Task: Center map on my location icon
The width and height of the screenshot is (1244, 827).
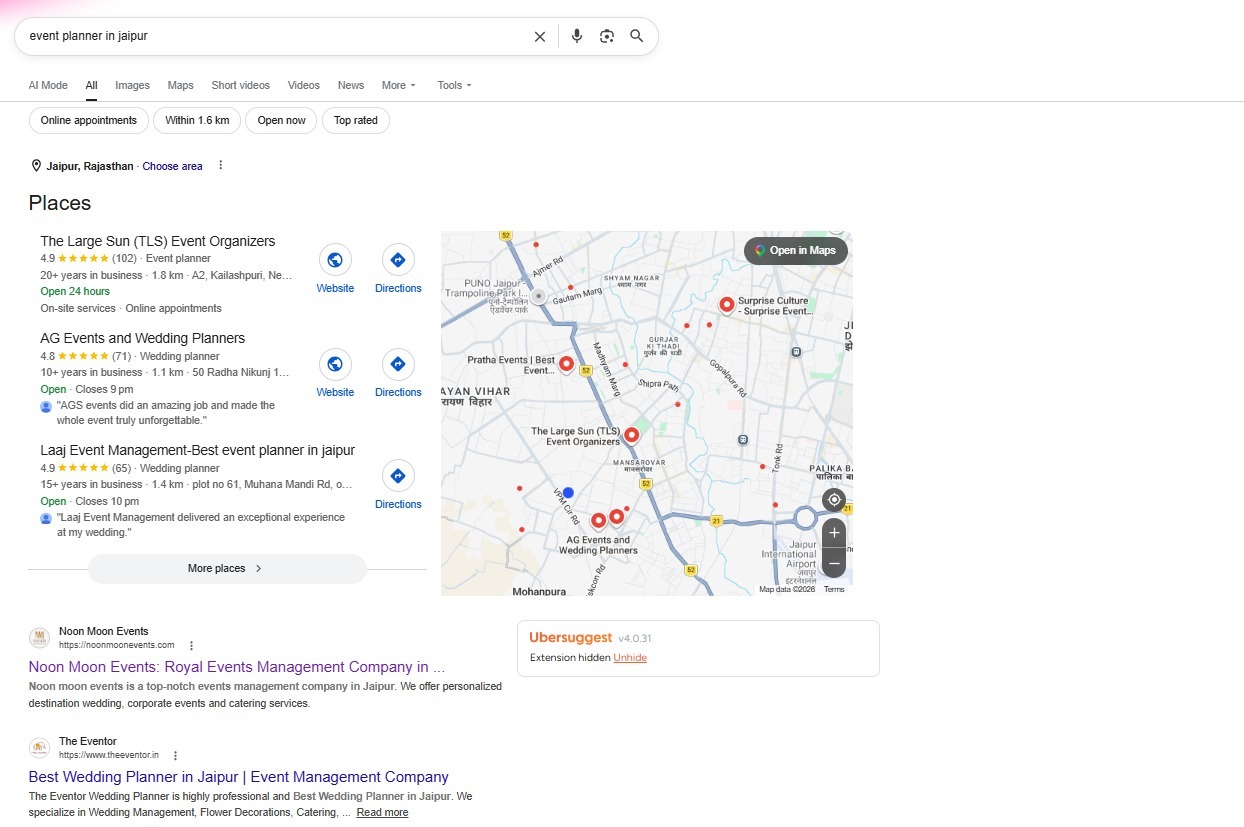Action: click(x=834, y=500)
